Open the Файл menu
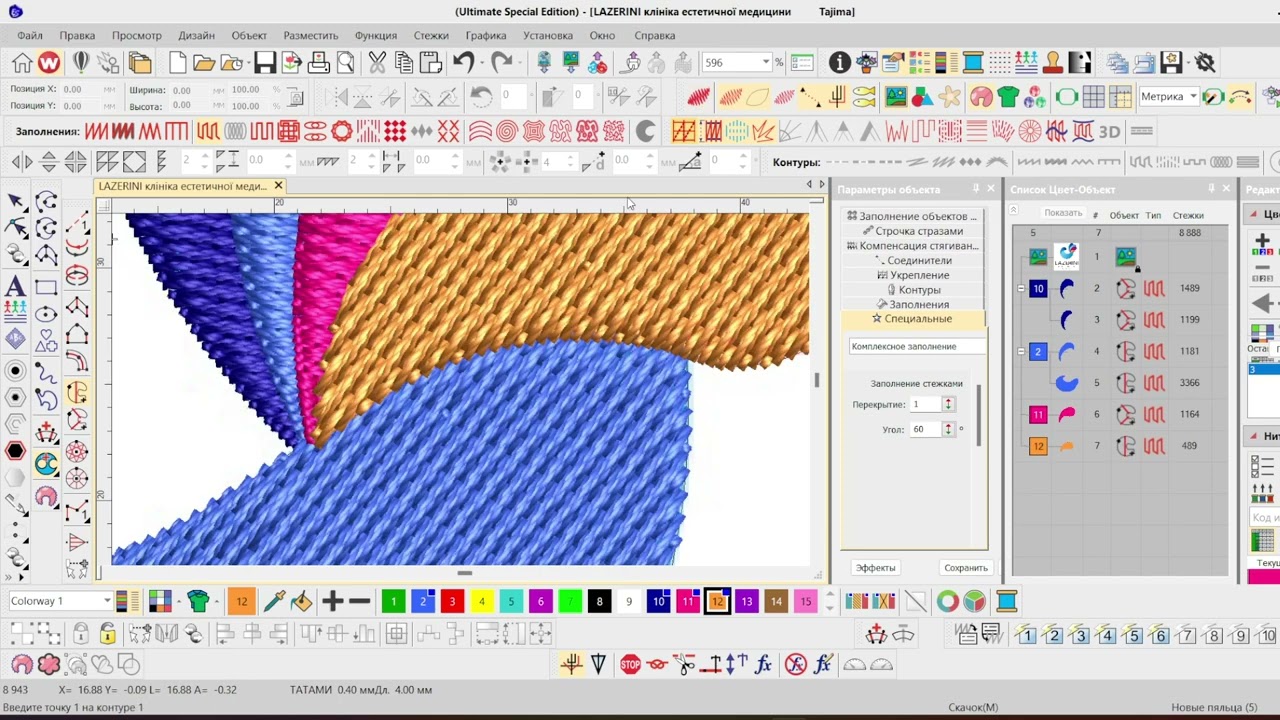Viewport: 1280px width, 720px height. coord(30,35)
